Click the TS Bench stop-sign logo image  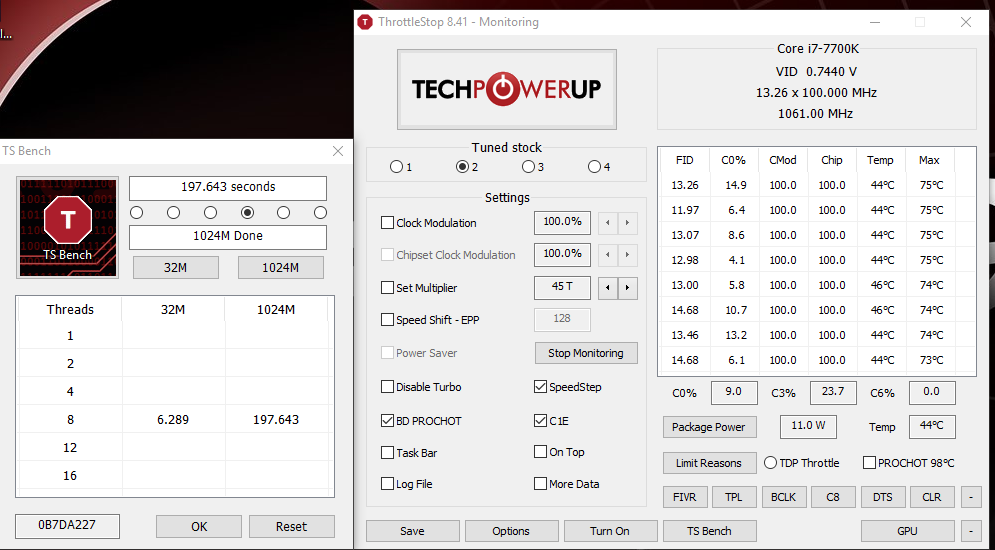tap(67, 228)
